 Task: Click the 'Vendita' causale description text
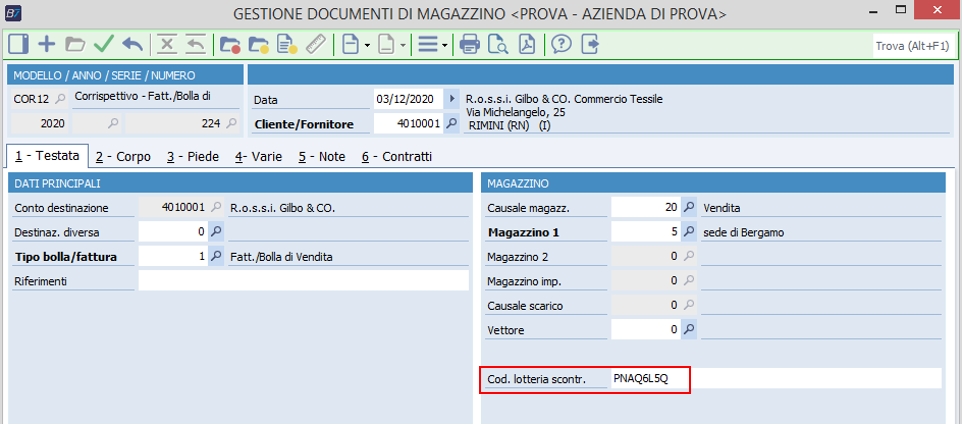[x=722, y=208]
